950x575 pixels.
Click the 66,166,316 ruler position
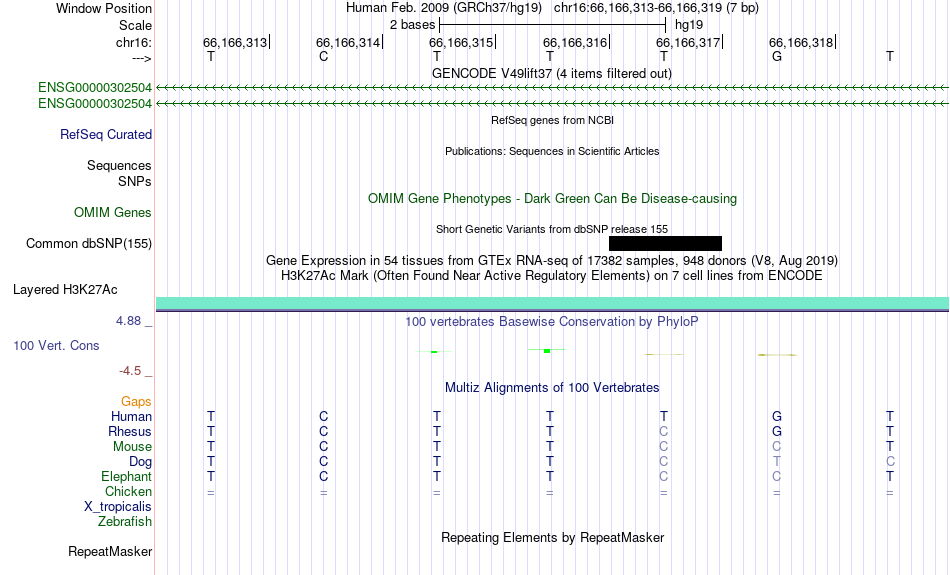coord(576,42)
